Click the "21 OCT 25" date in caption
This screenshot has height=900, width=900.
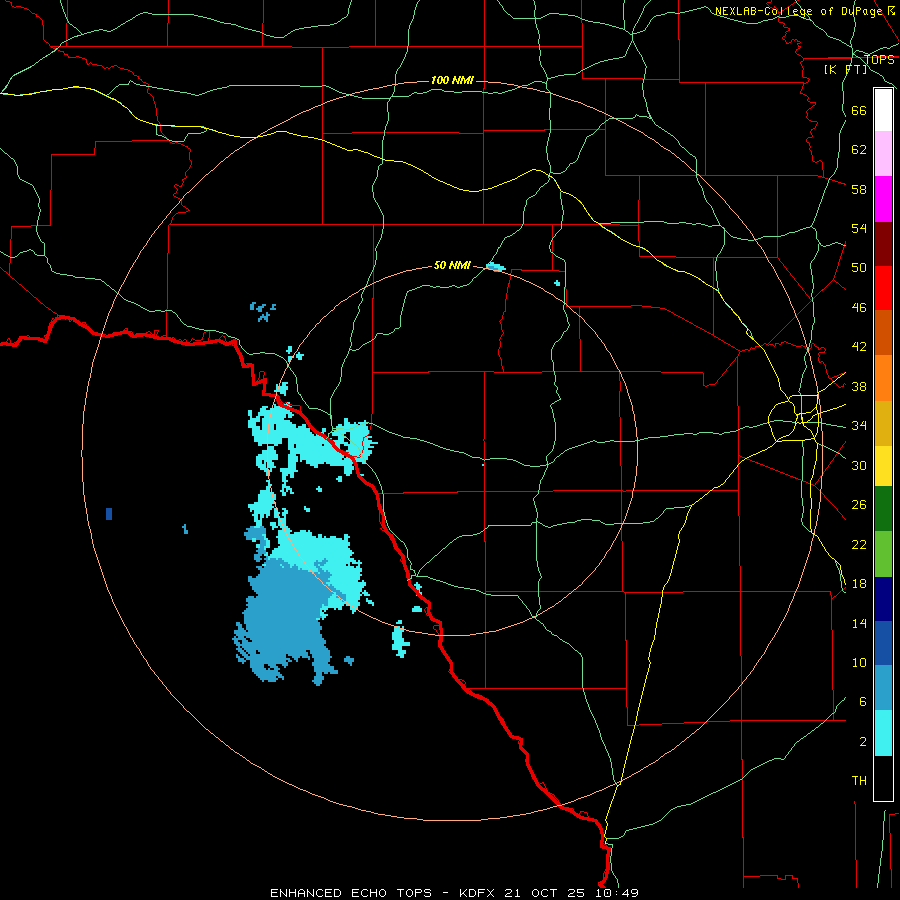click(x=545, y=893)
